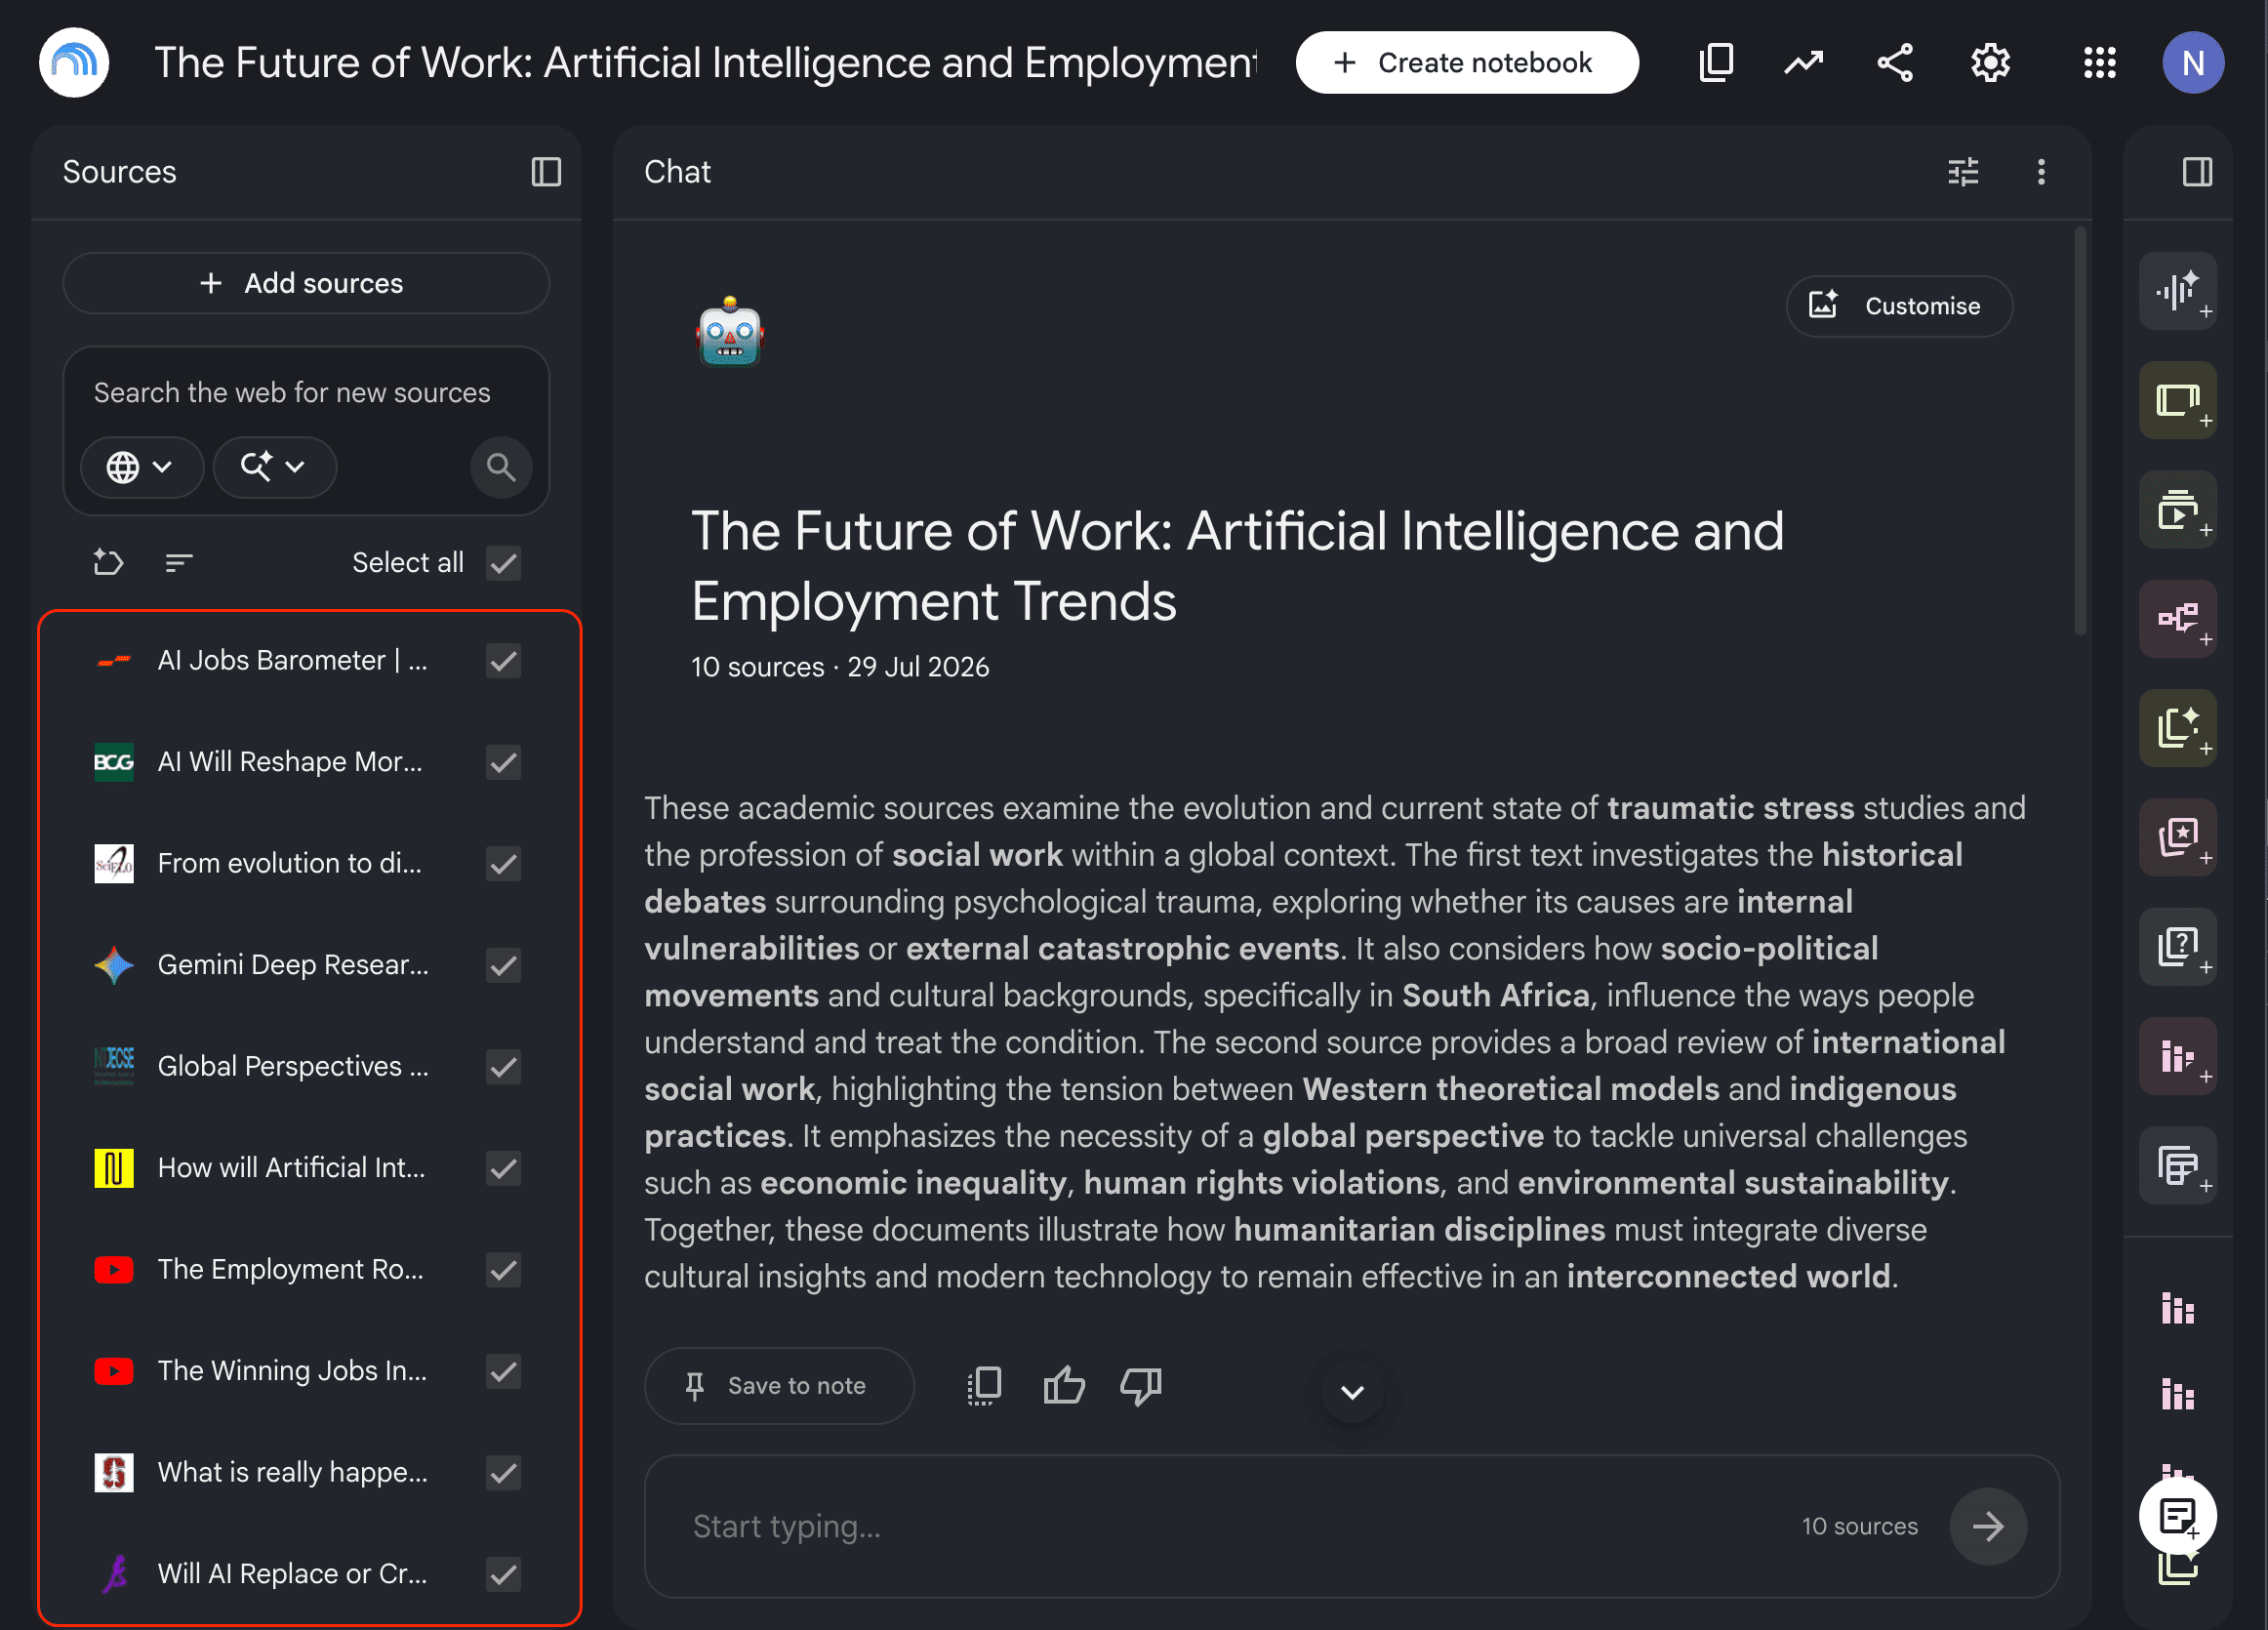Click the Create notebook button

(1466, 63)
